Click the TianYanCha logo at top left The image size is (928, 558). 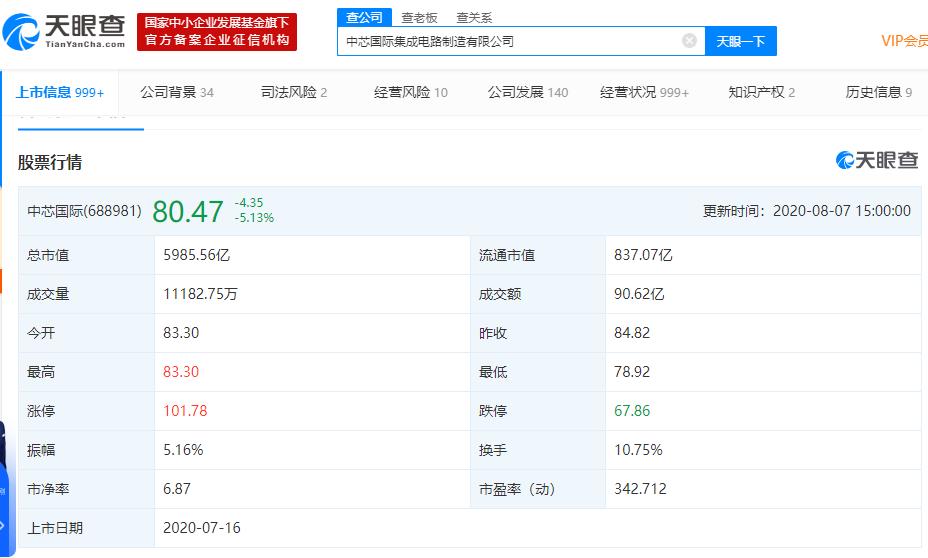(x=64, y=32)
